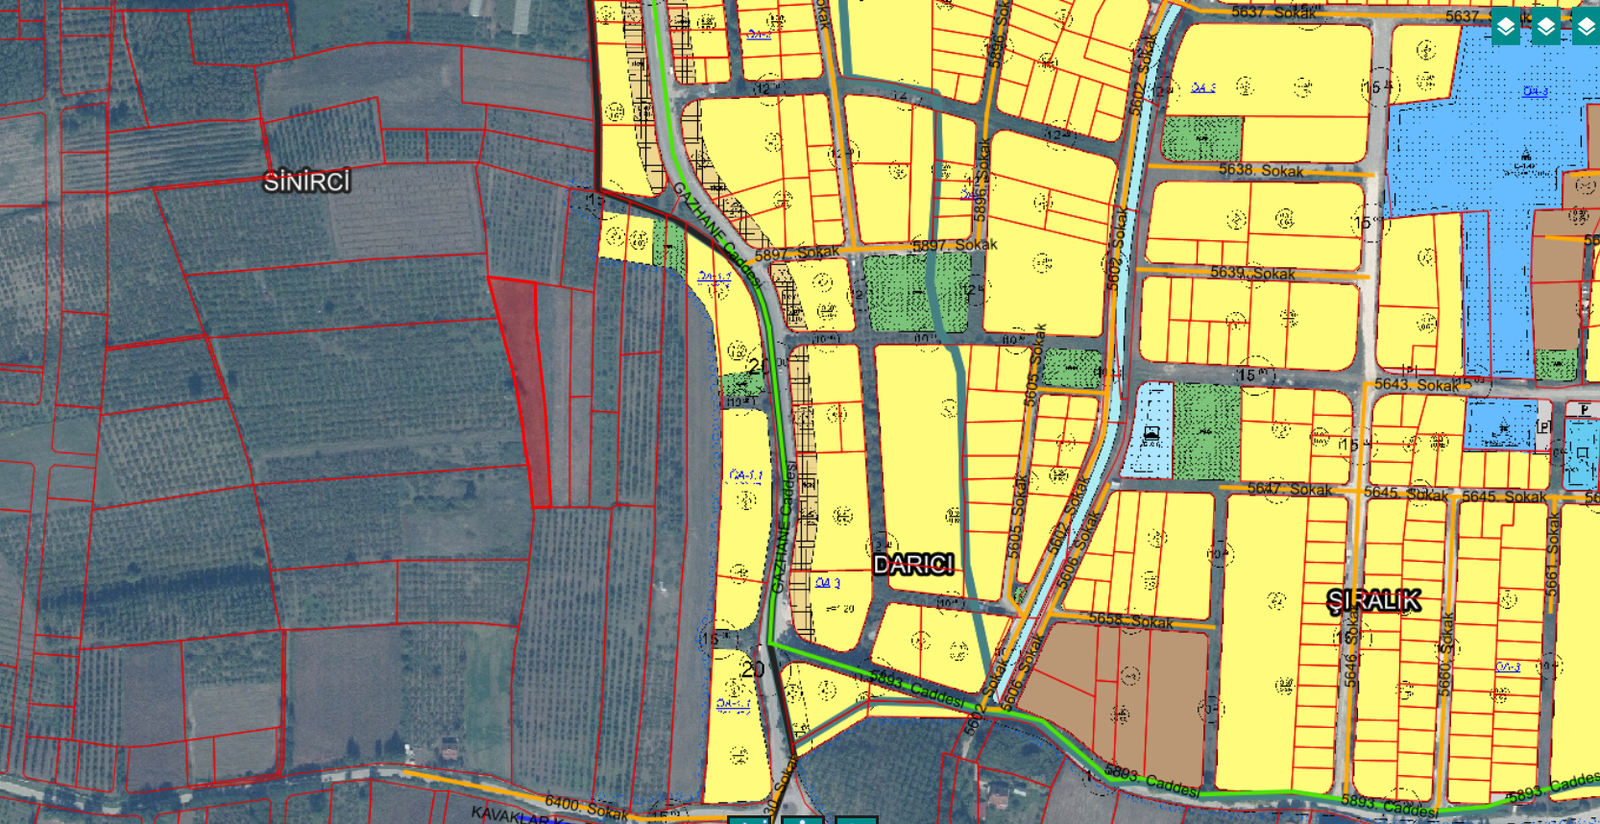Click the green park parcel beside mosque
This screenshot has height=824, width=1600.
pos(1206,432)
